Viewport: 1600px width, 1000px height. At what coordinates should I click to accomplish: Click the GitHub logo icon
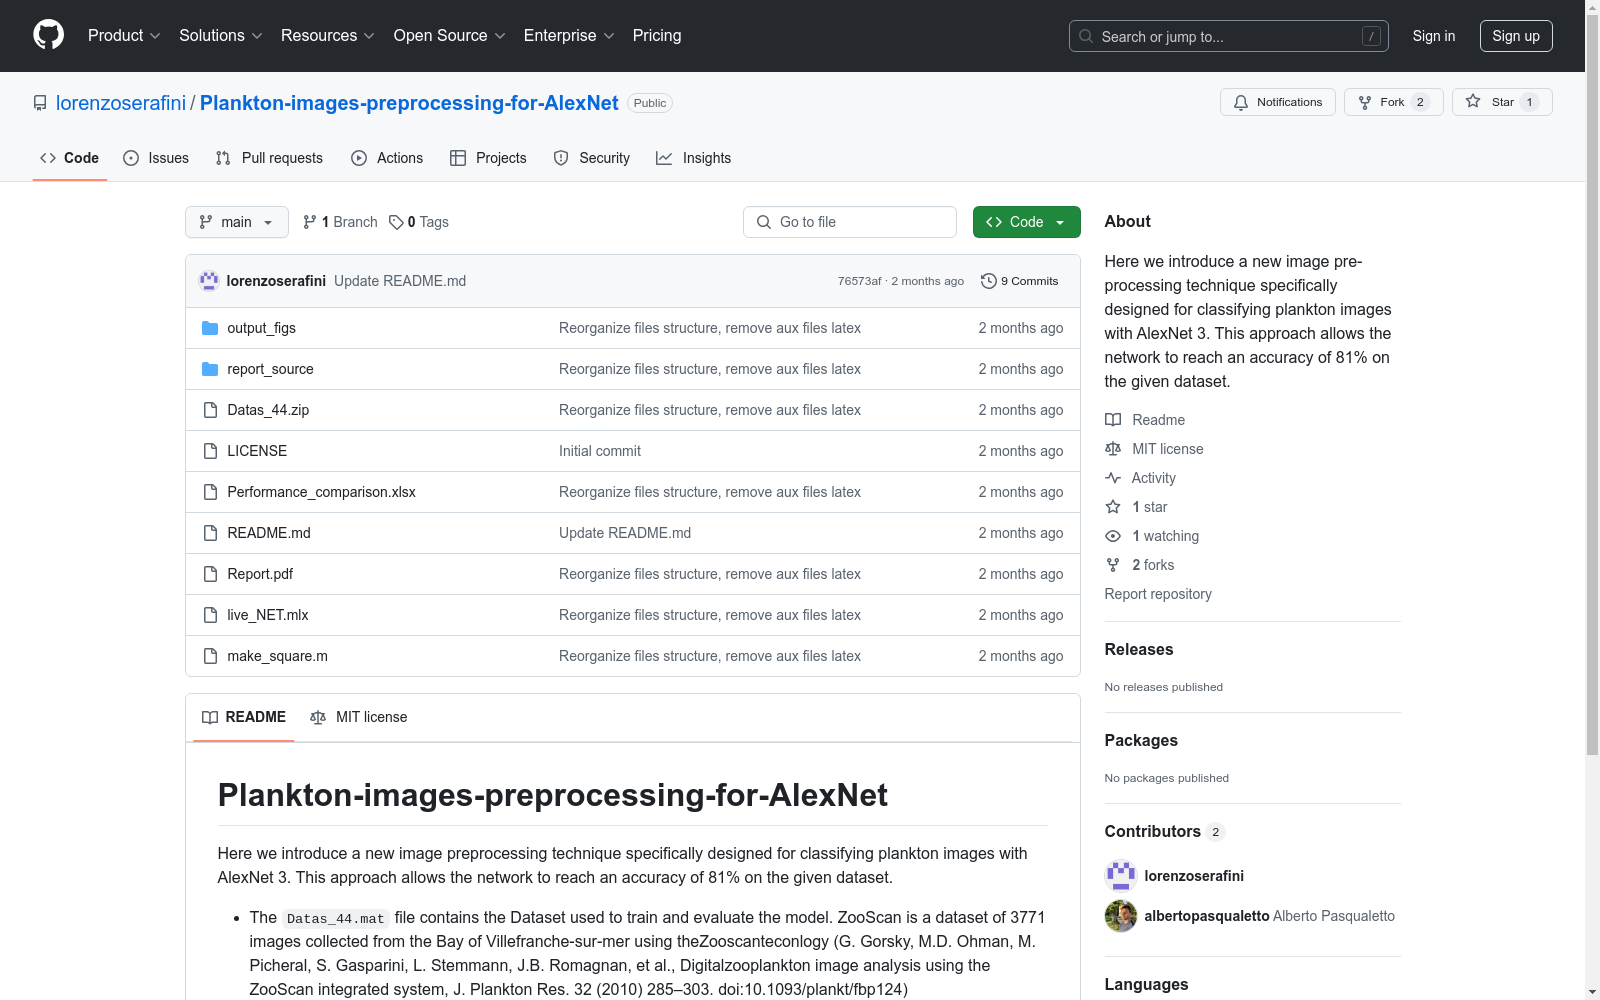tap(48, 35)
